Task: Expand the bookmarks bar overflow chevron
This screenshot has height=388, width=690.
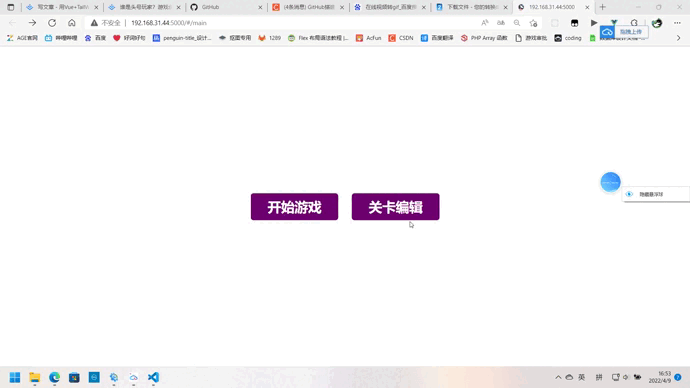Action: pyautogui.click(x=678, y=38)
